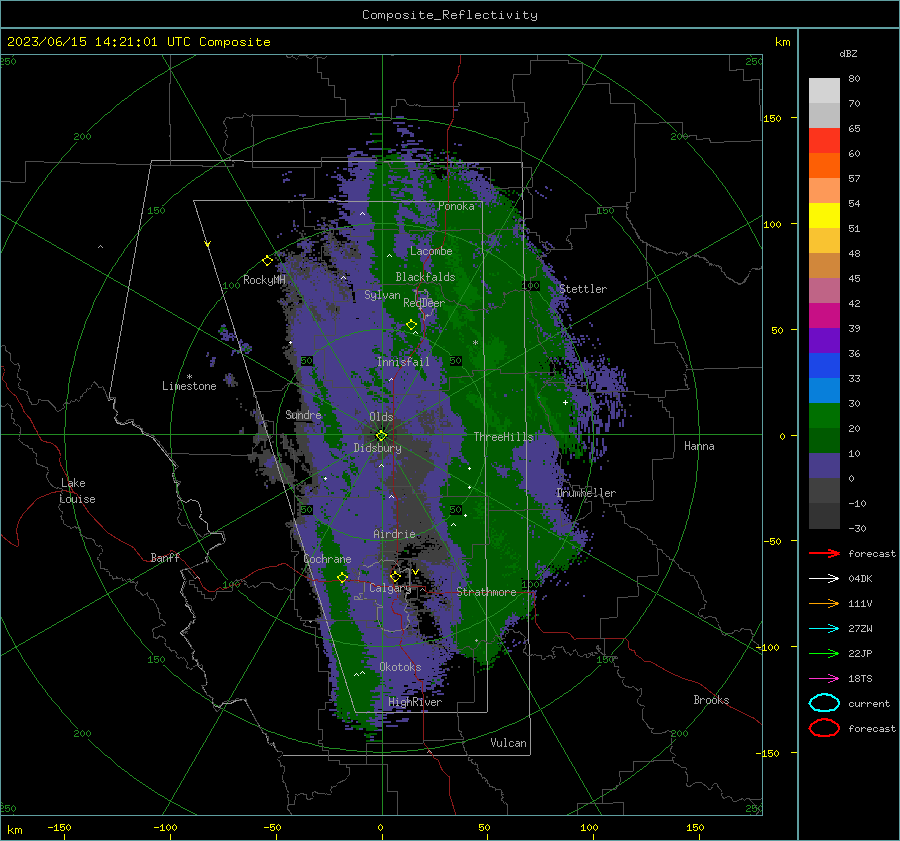
Task: Select the blue 36 dBZ color swatch
Action: (x=824, y=366)
